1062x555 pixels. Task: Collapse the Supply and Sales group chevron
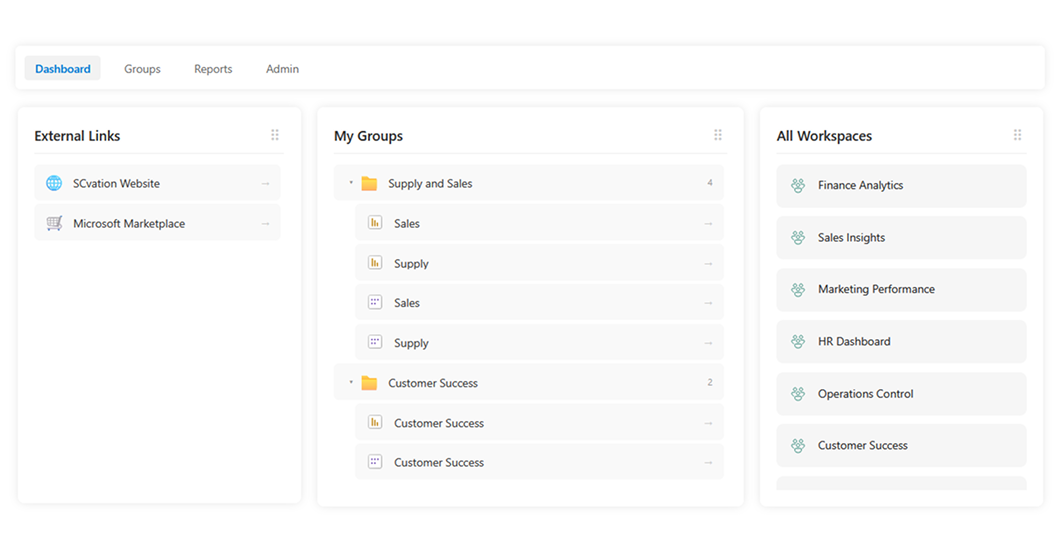pyautogui.click(x=351, y=183)
